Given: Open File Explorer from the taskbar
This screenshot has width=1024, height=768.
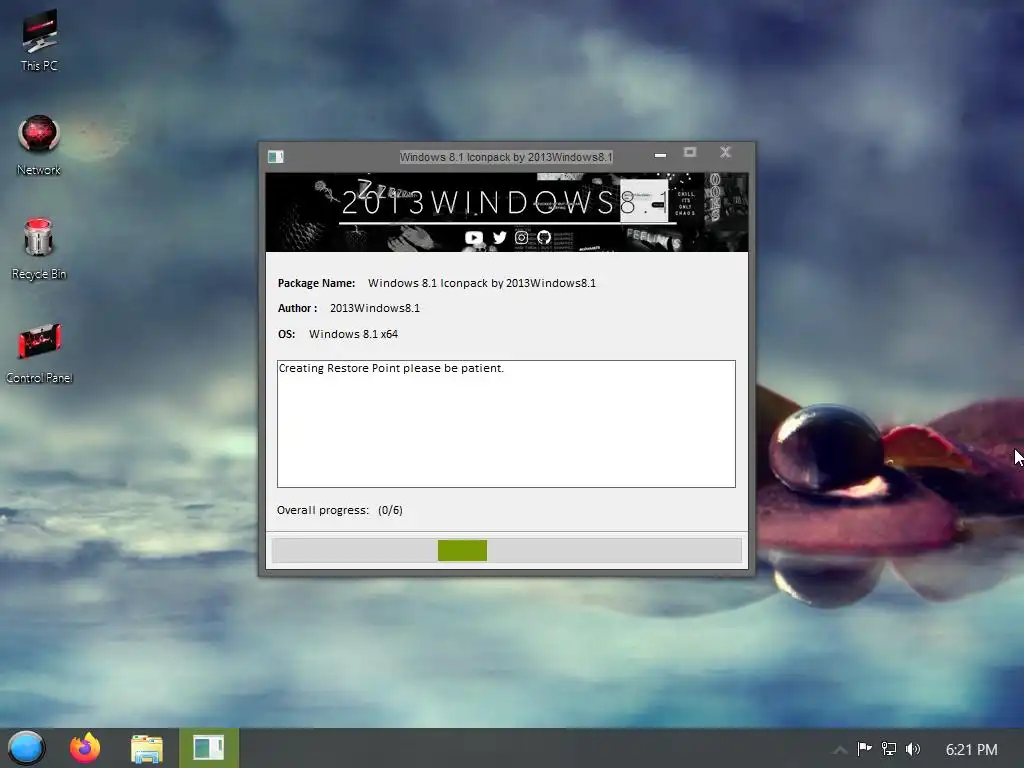Looking at the screenshot, I should (146, 748).
